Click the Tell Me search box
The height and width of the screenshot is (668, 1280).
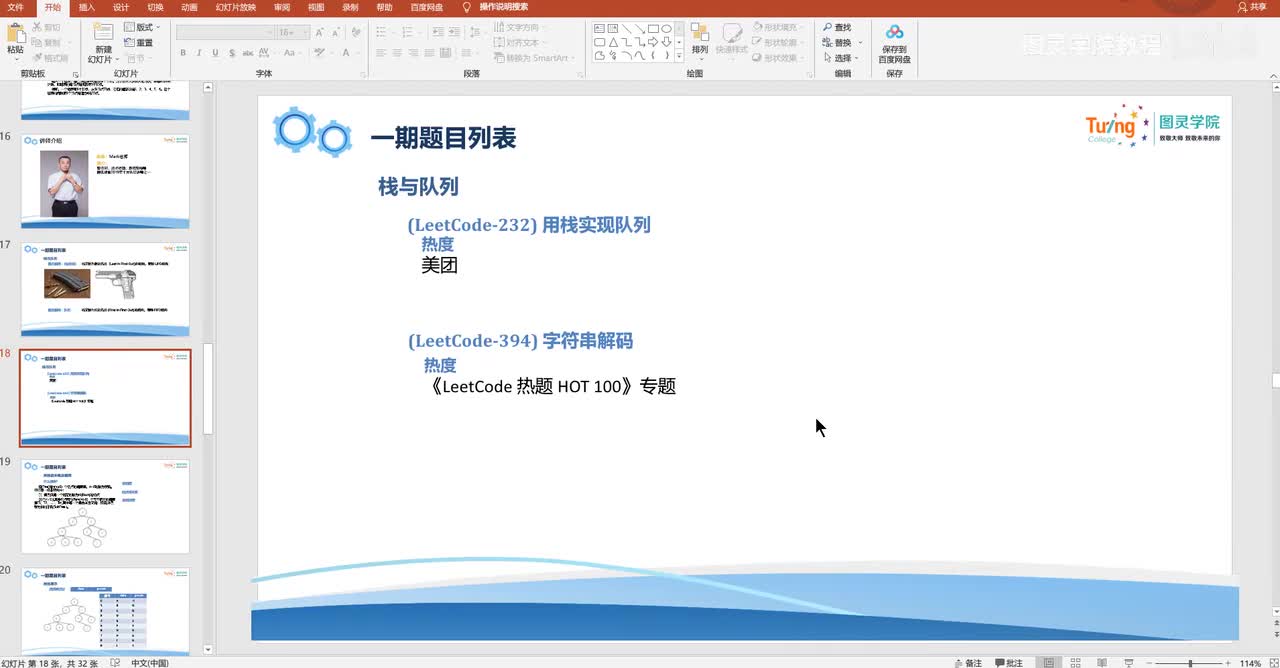click(x=503, y=7)
